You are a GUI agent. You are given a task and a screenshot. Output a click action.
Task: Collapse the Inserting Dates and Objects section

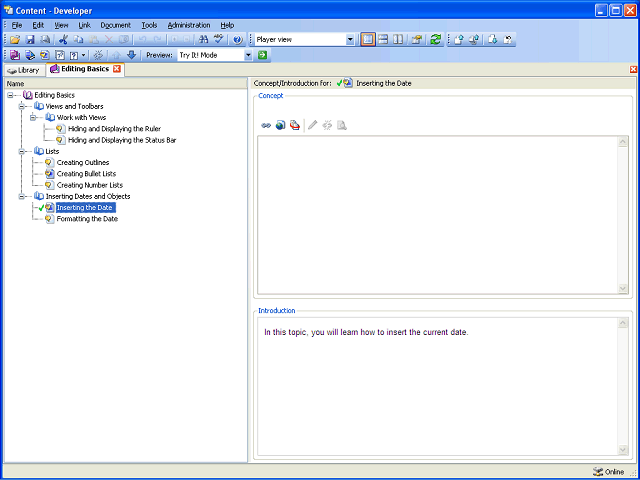(22, 196)
